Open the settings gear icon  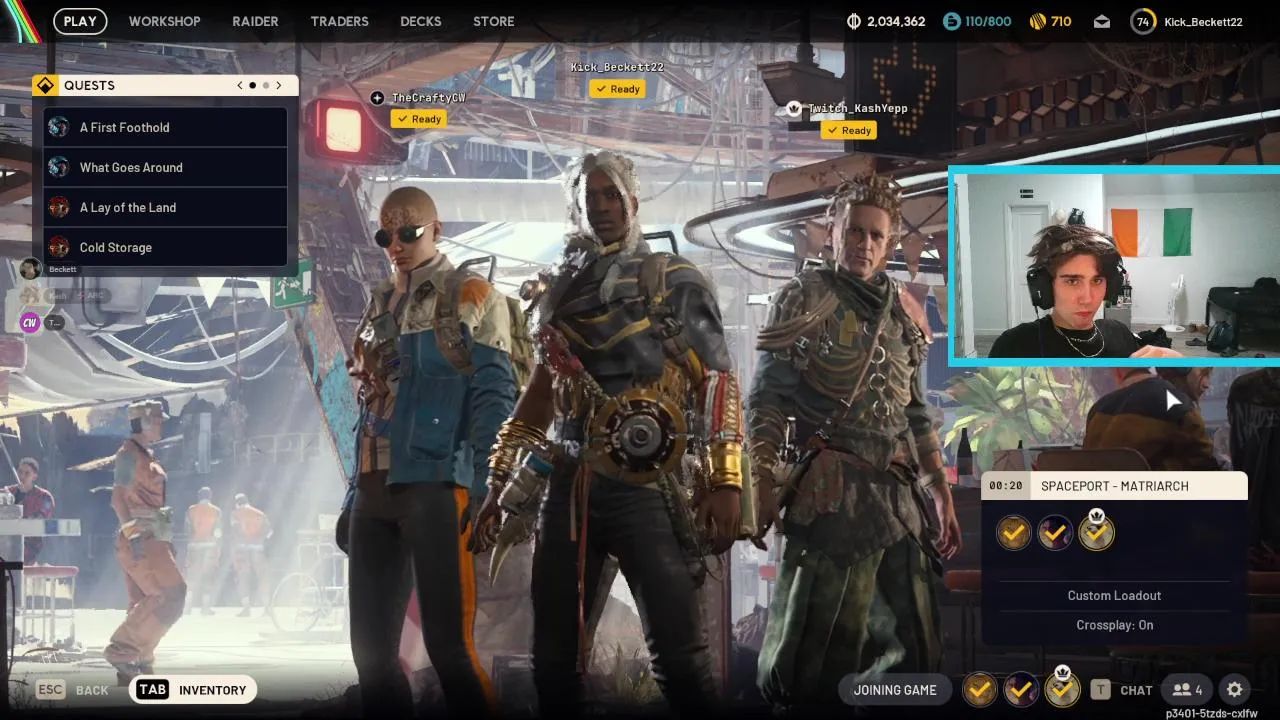[x=1235, y=690]
